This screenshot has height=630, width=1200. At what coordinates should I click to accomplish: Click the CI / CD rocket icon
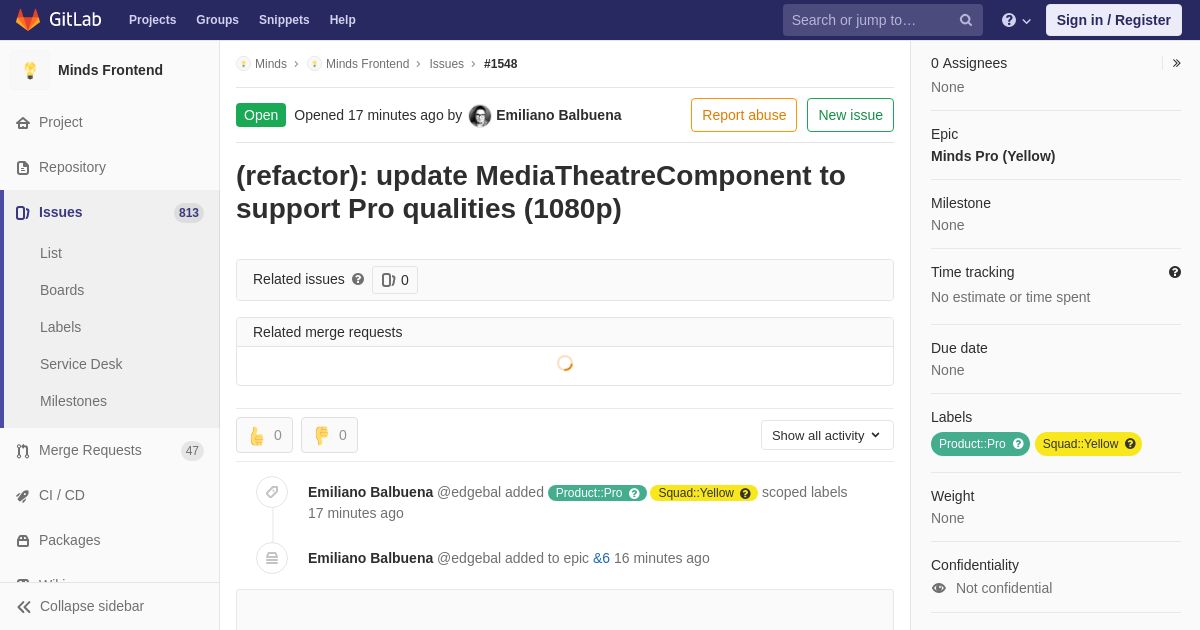(23, 495)
